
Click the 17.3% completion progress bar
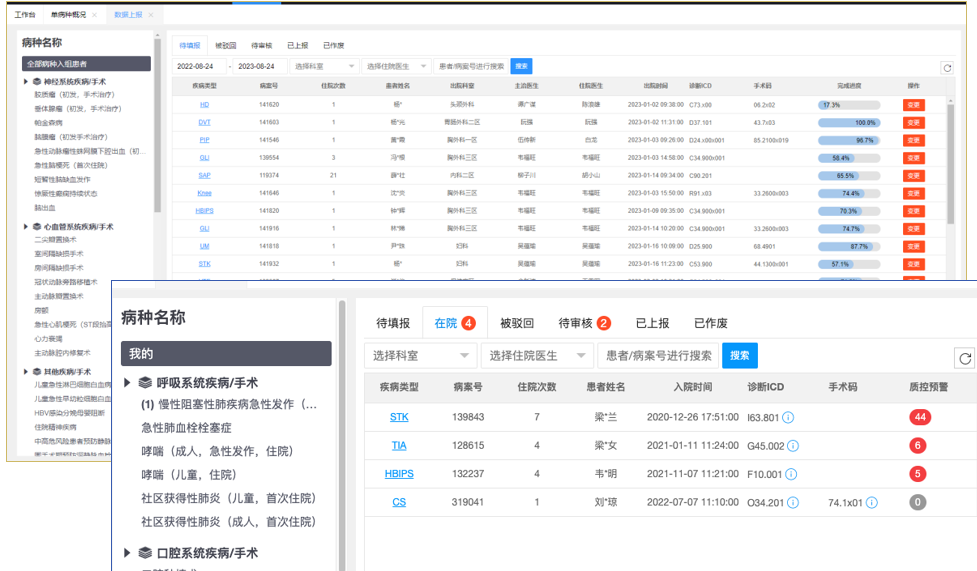(x=848, y=104)
